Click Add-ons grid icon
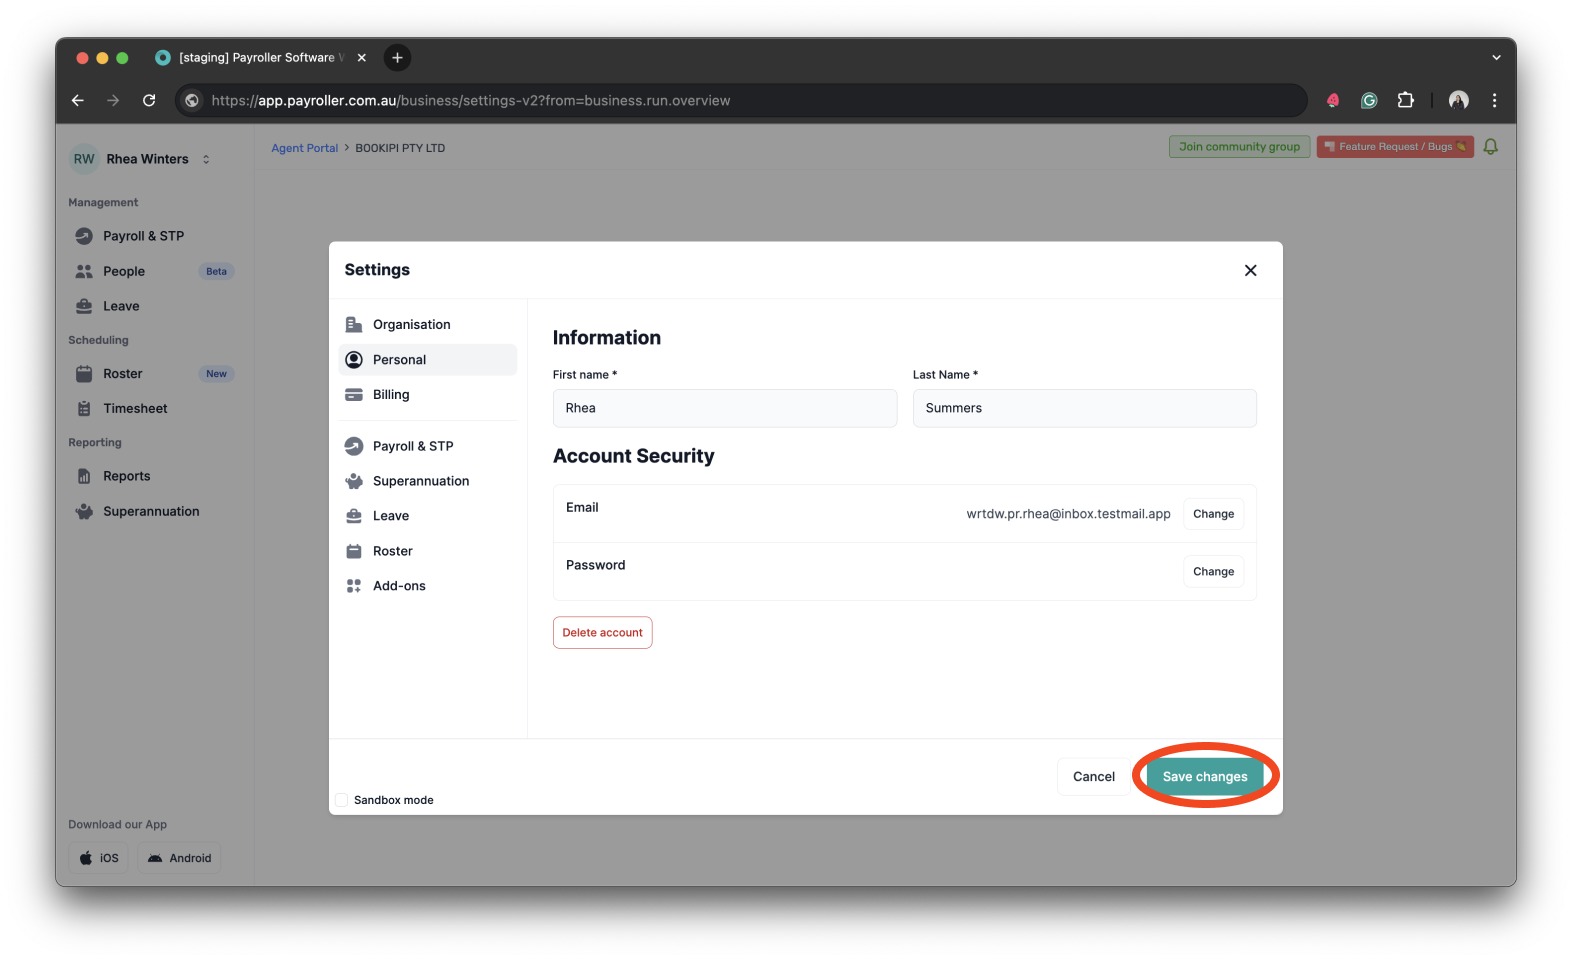1573x960 pixels. click(354, 586)
